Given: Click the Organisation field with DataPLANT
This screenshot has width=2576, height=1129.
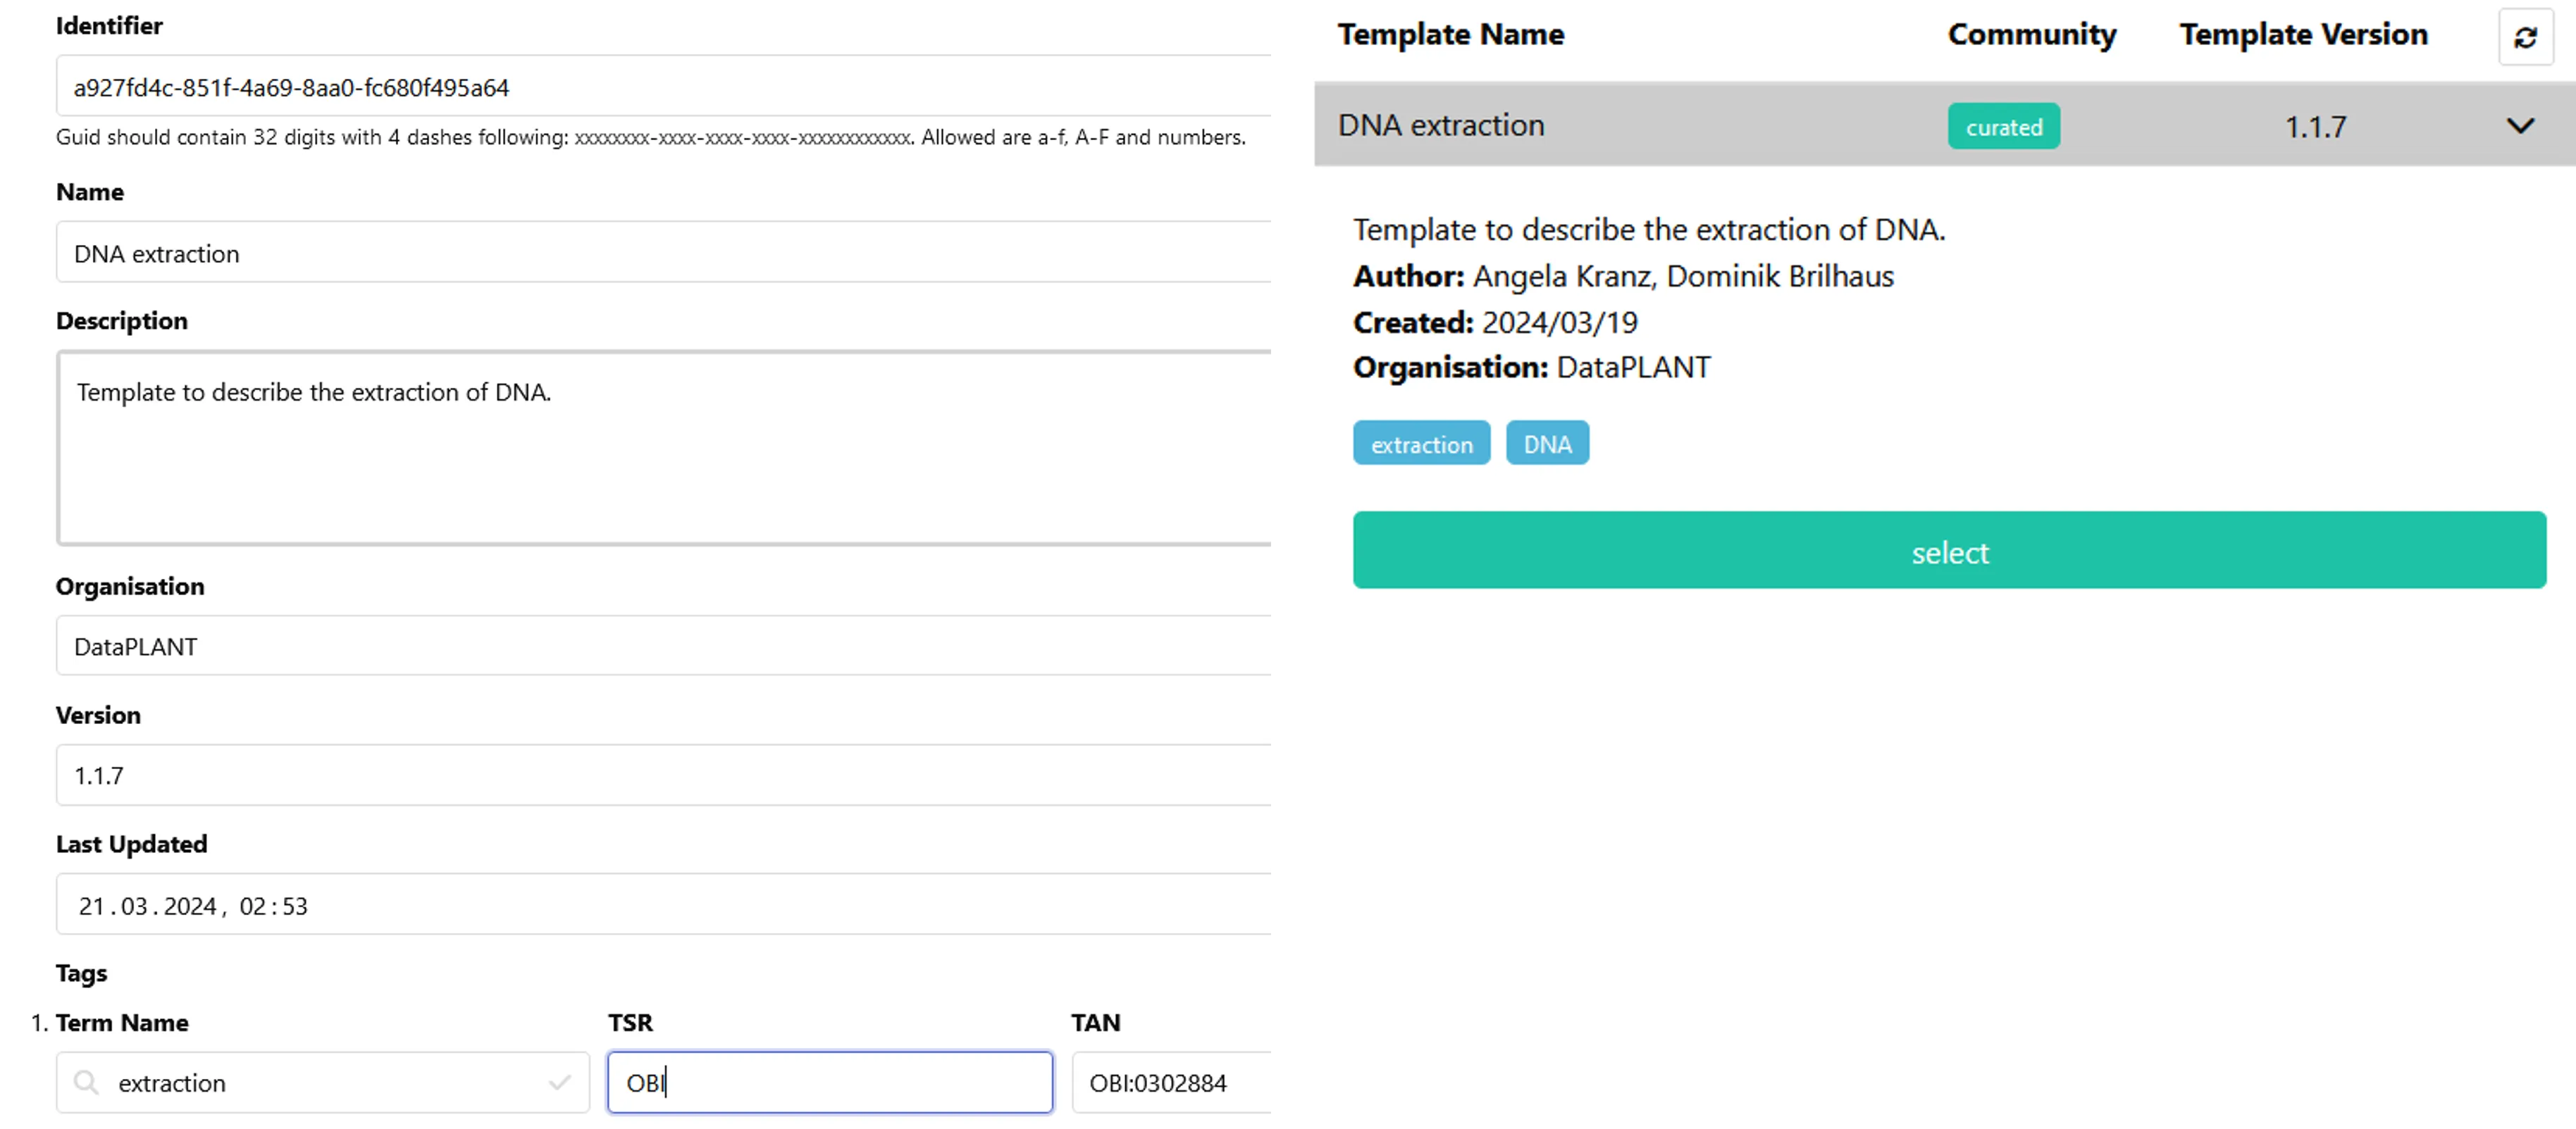Looking at the screenshot, I should tap(660, 646).
